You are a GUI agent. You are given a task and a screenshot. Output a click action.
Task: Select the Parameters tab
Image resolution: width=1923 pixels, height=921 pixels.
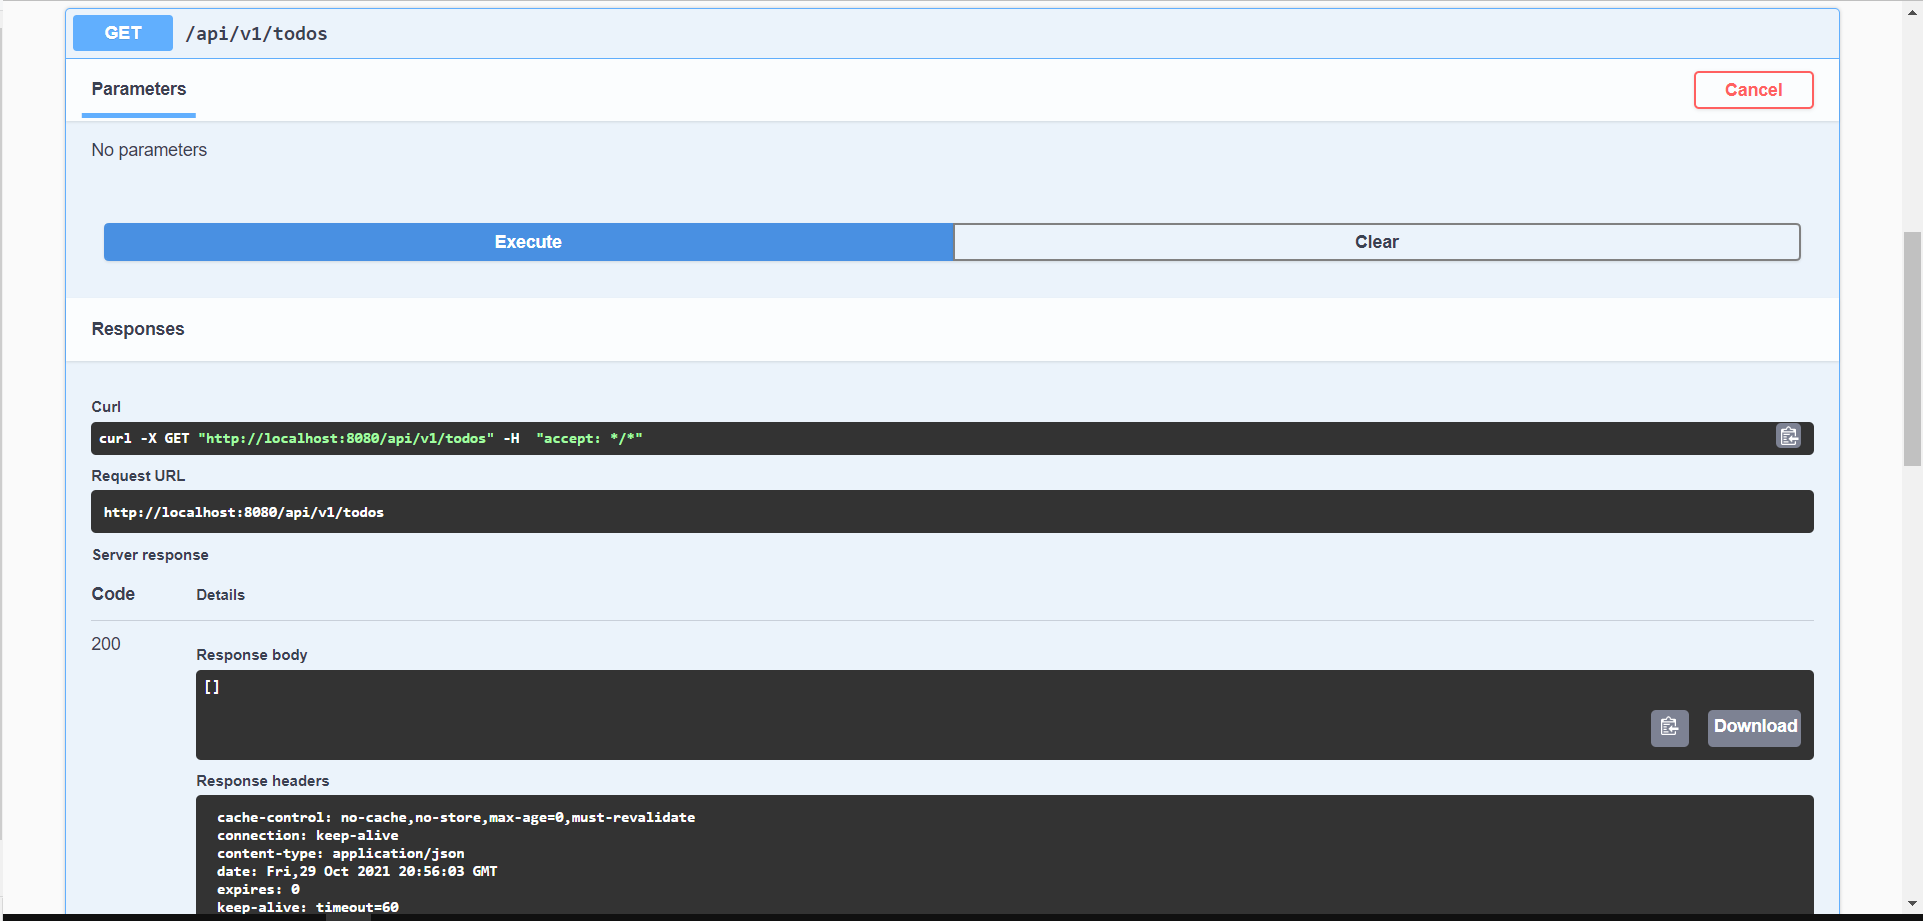[x=138, y=89]
